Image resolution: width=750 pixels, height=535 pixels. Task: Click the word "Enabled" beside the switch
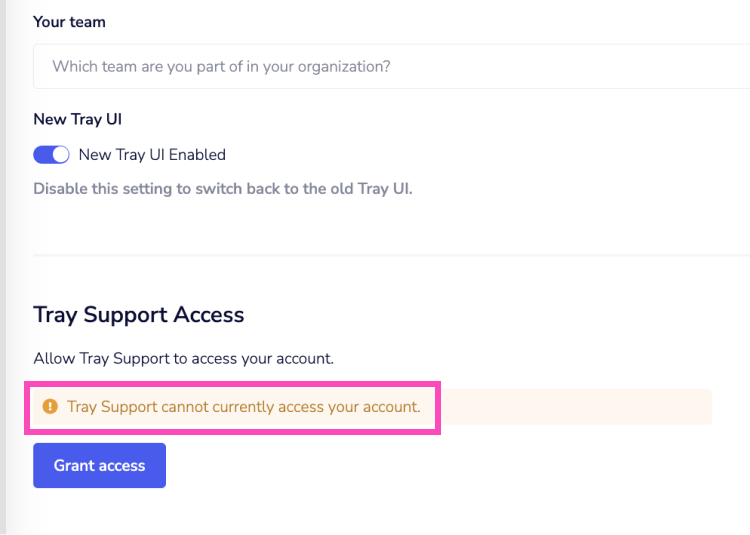[x=197, y=155]
